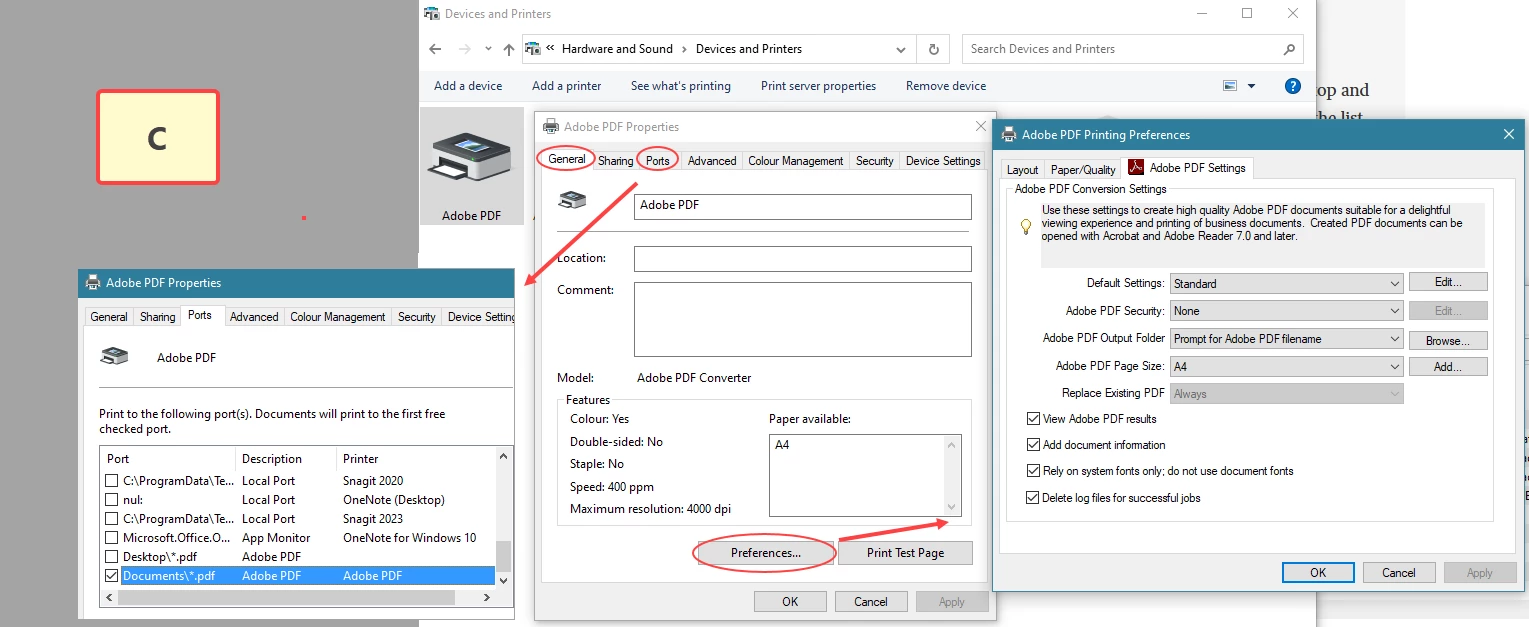Close the Adobe PDF Properties dialog with X
This screenshot has height=627, width=1529.
[981, 127]
